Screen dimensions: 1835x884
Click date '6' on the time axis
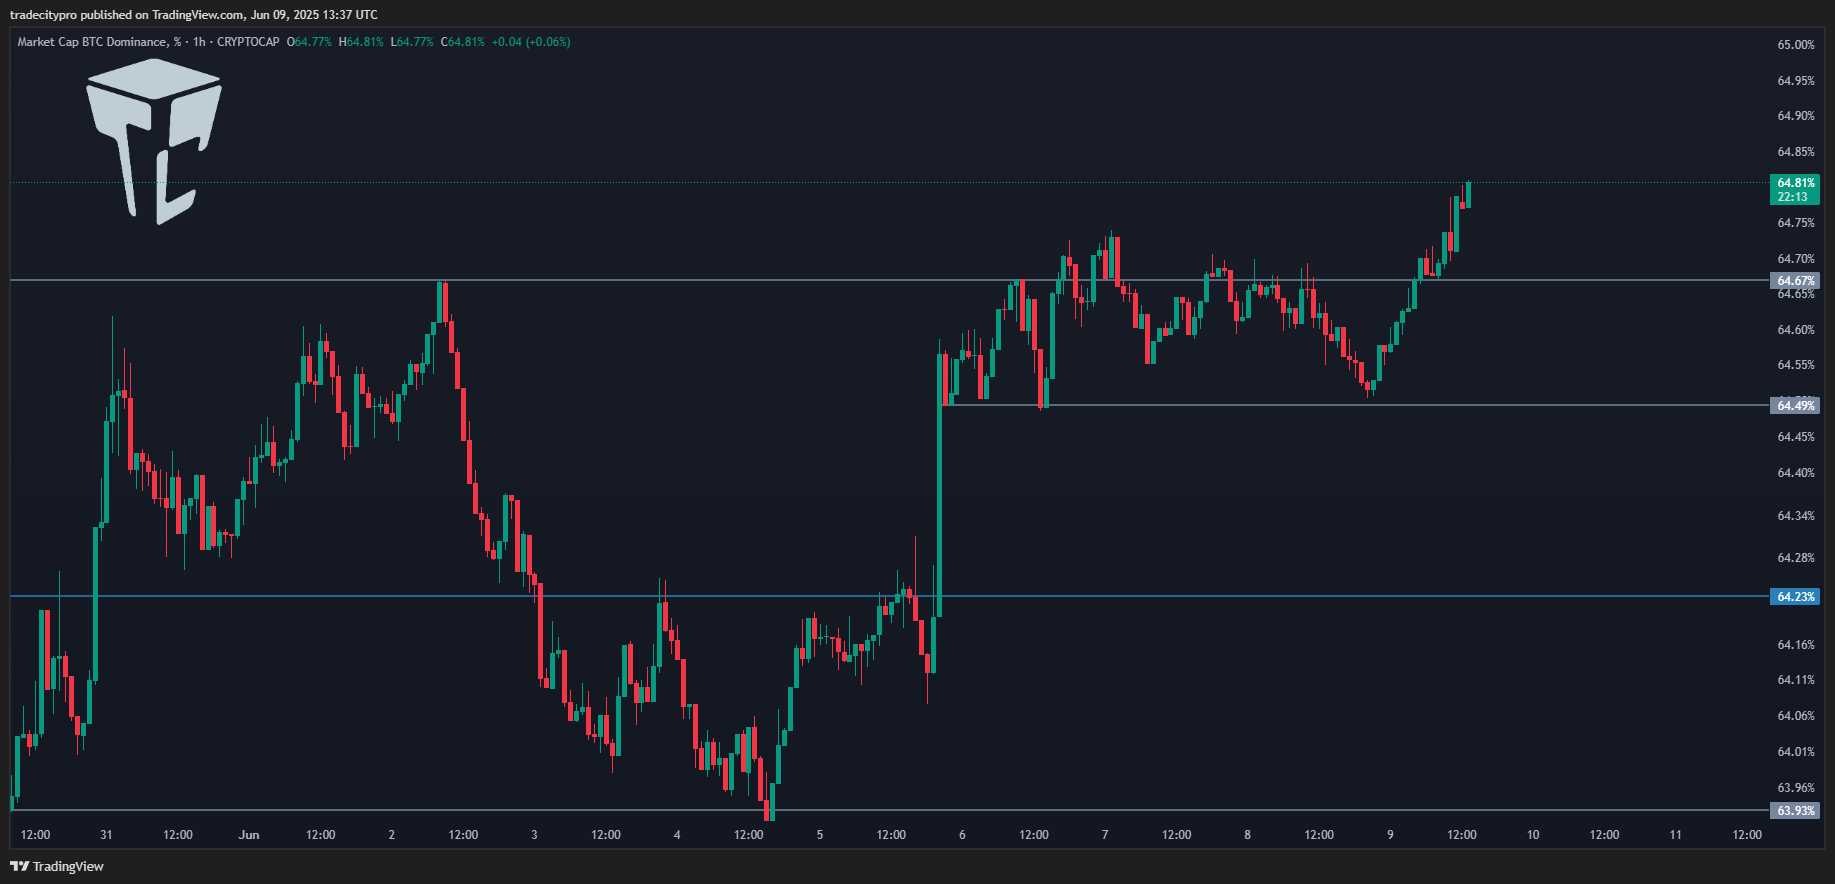(962, 835)
